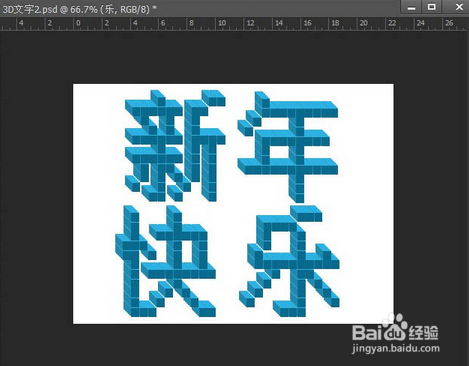Image resolution: width=469 pixels, height=366 pixels.
Task: Click the horizontal ruler at mark 20
Action: tap(364, 23)
